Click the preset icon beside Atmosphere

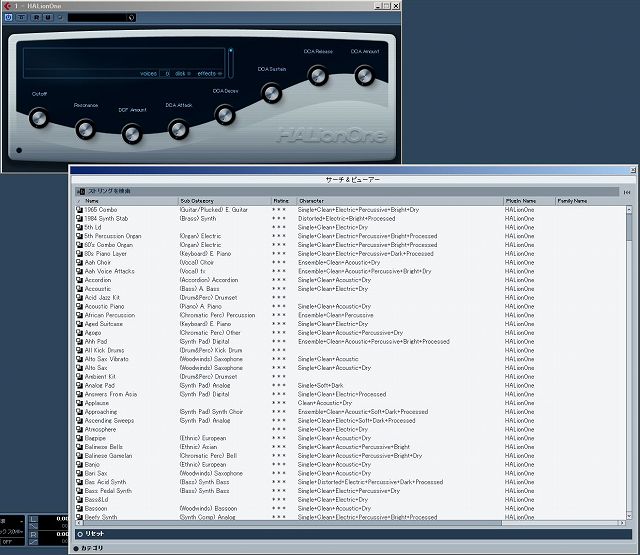click(x=80, y=429)
